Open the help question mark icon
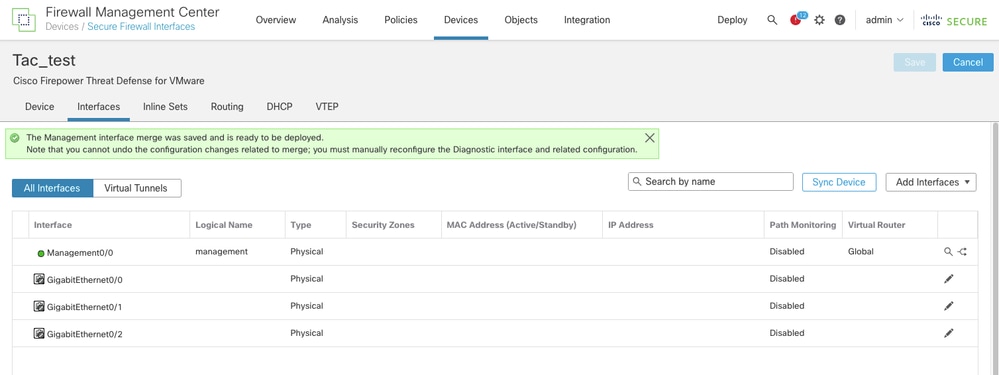Image resolution: width=999 pixels, height=375 pixels. [x=840, y=20]
